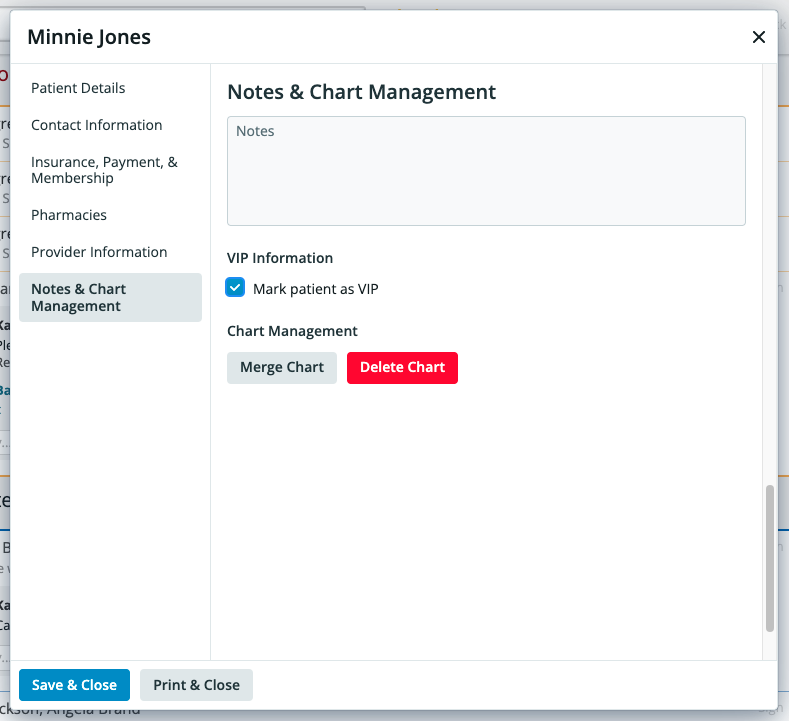Click the Notes & Chart Management page heading

(x=361, y=92)
